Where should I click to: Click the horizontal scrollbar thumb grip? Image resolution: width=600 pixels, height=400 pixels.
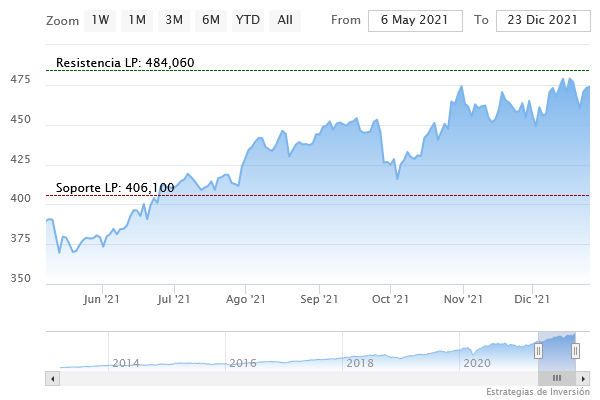(x=557, y=378)
